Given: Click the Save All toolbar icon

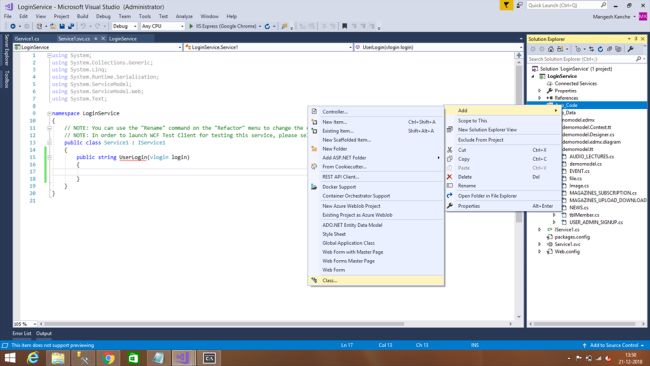Looking at the screenshot, I should click(71, 26).
